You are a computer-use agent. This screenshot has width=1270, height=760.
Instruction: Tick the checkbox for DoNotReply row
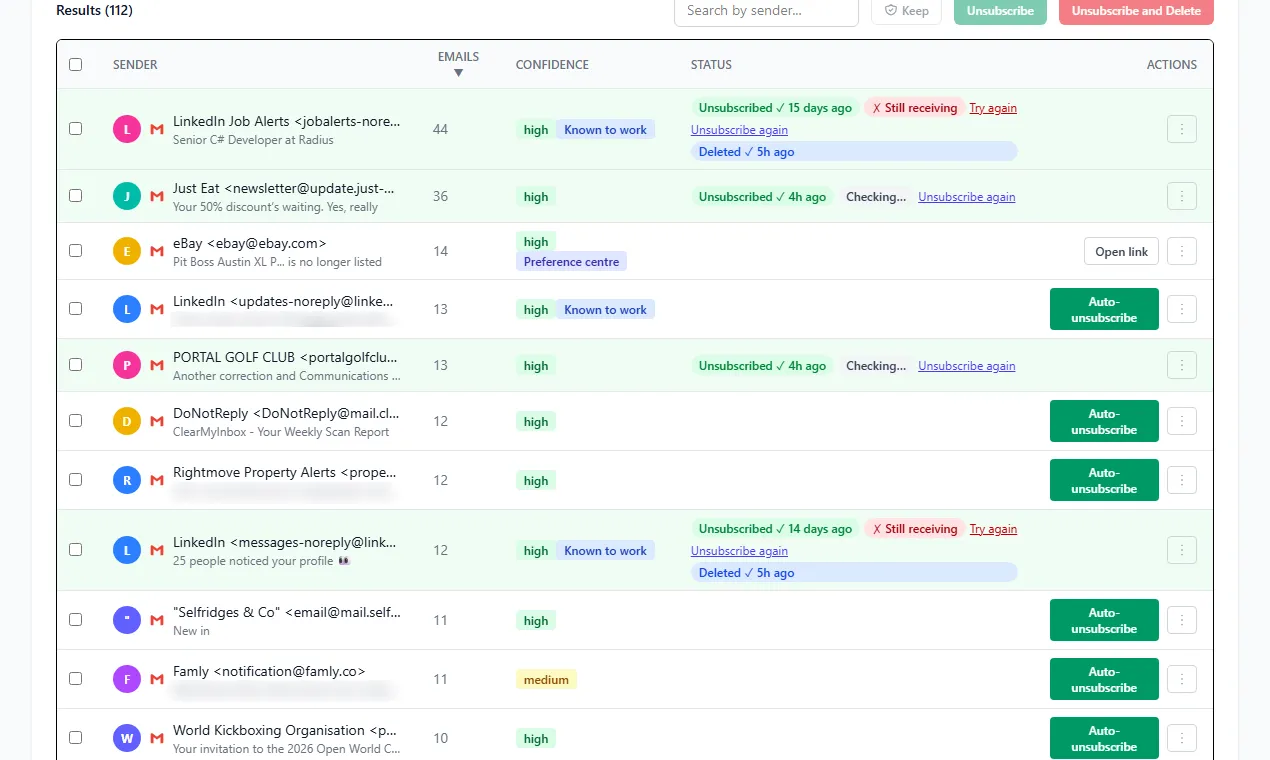coord(76,421)
